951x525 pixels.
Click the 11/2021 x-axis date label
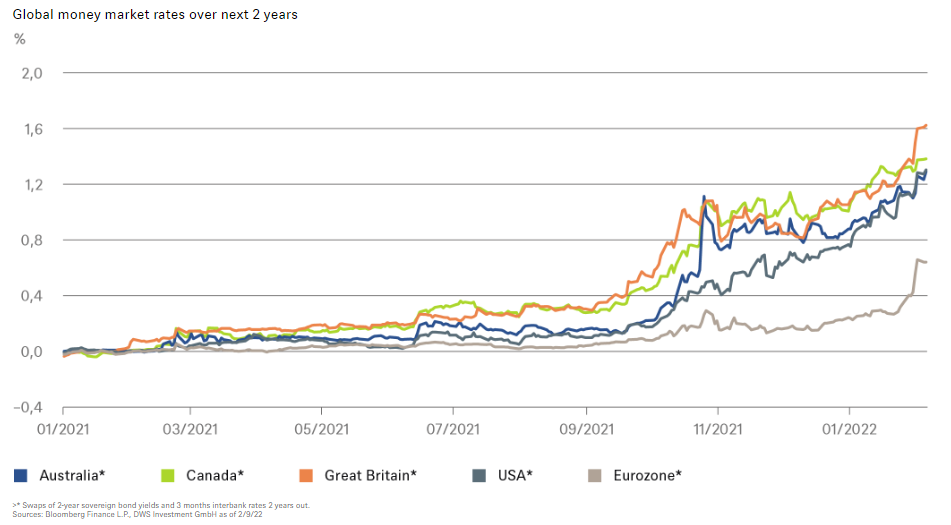click(717, 428)
